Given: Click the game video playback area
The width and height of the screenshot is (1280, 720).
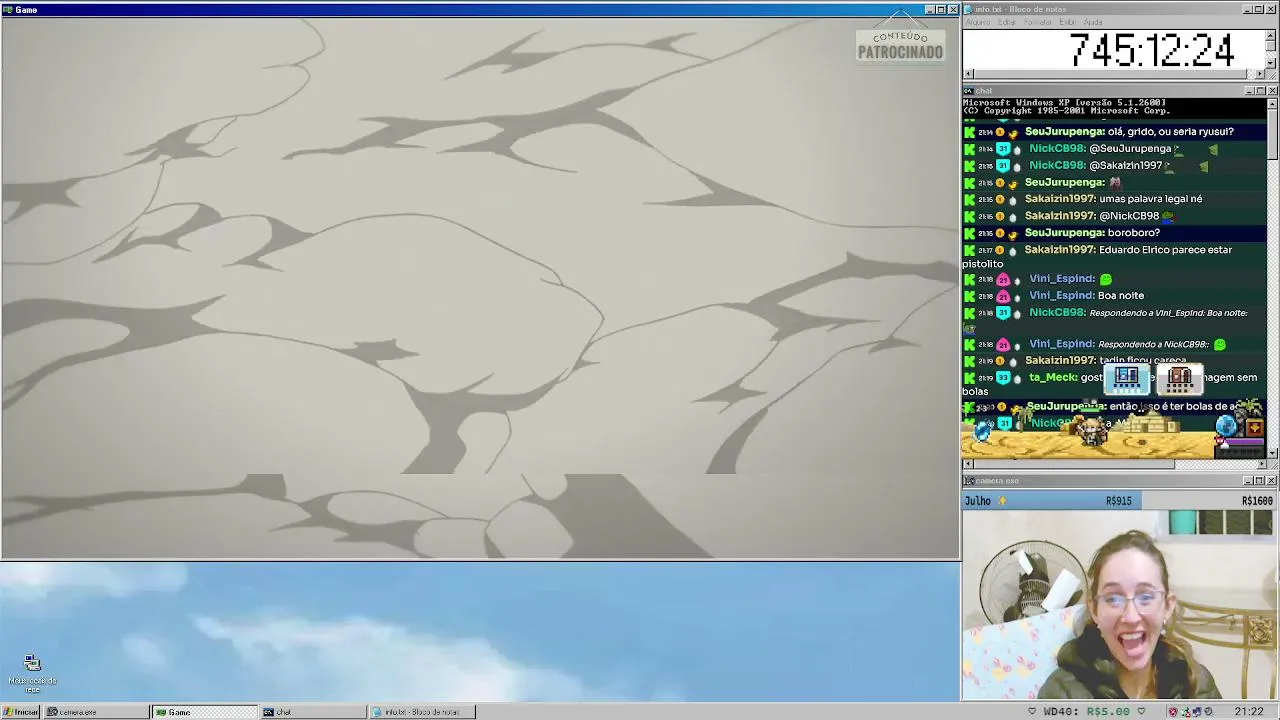Looking at the screenshot, I should pos(480,288).
